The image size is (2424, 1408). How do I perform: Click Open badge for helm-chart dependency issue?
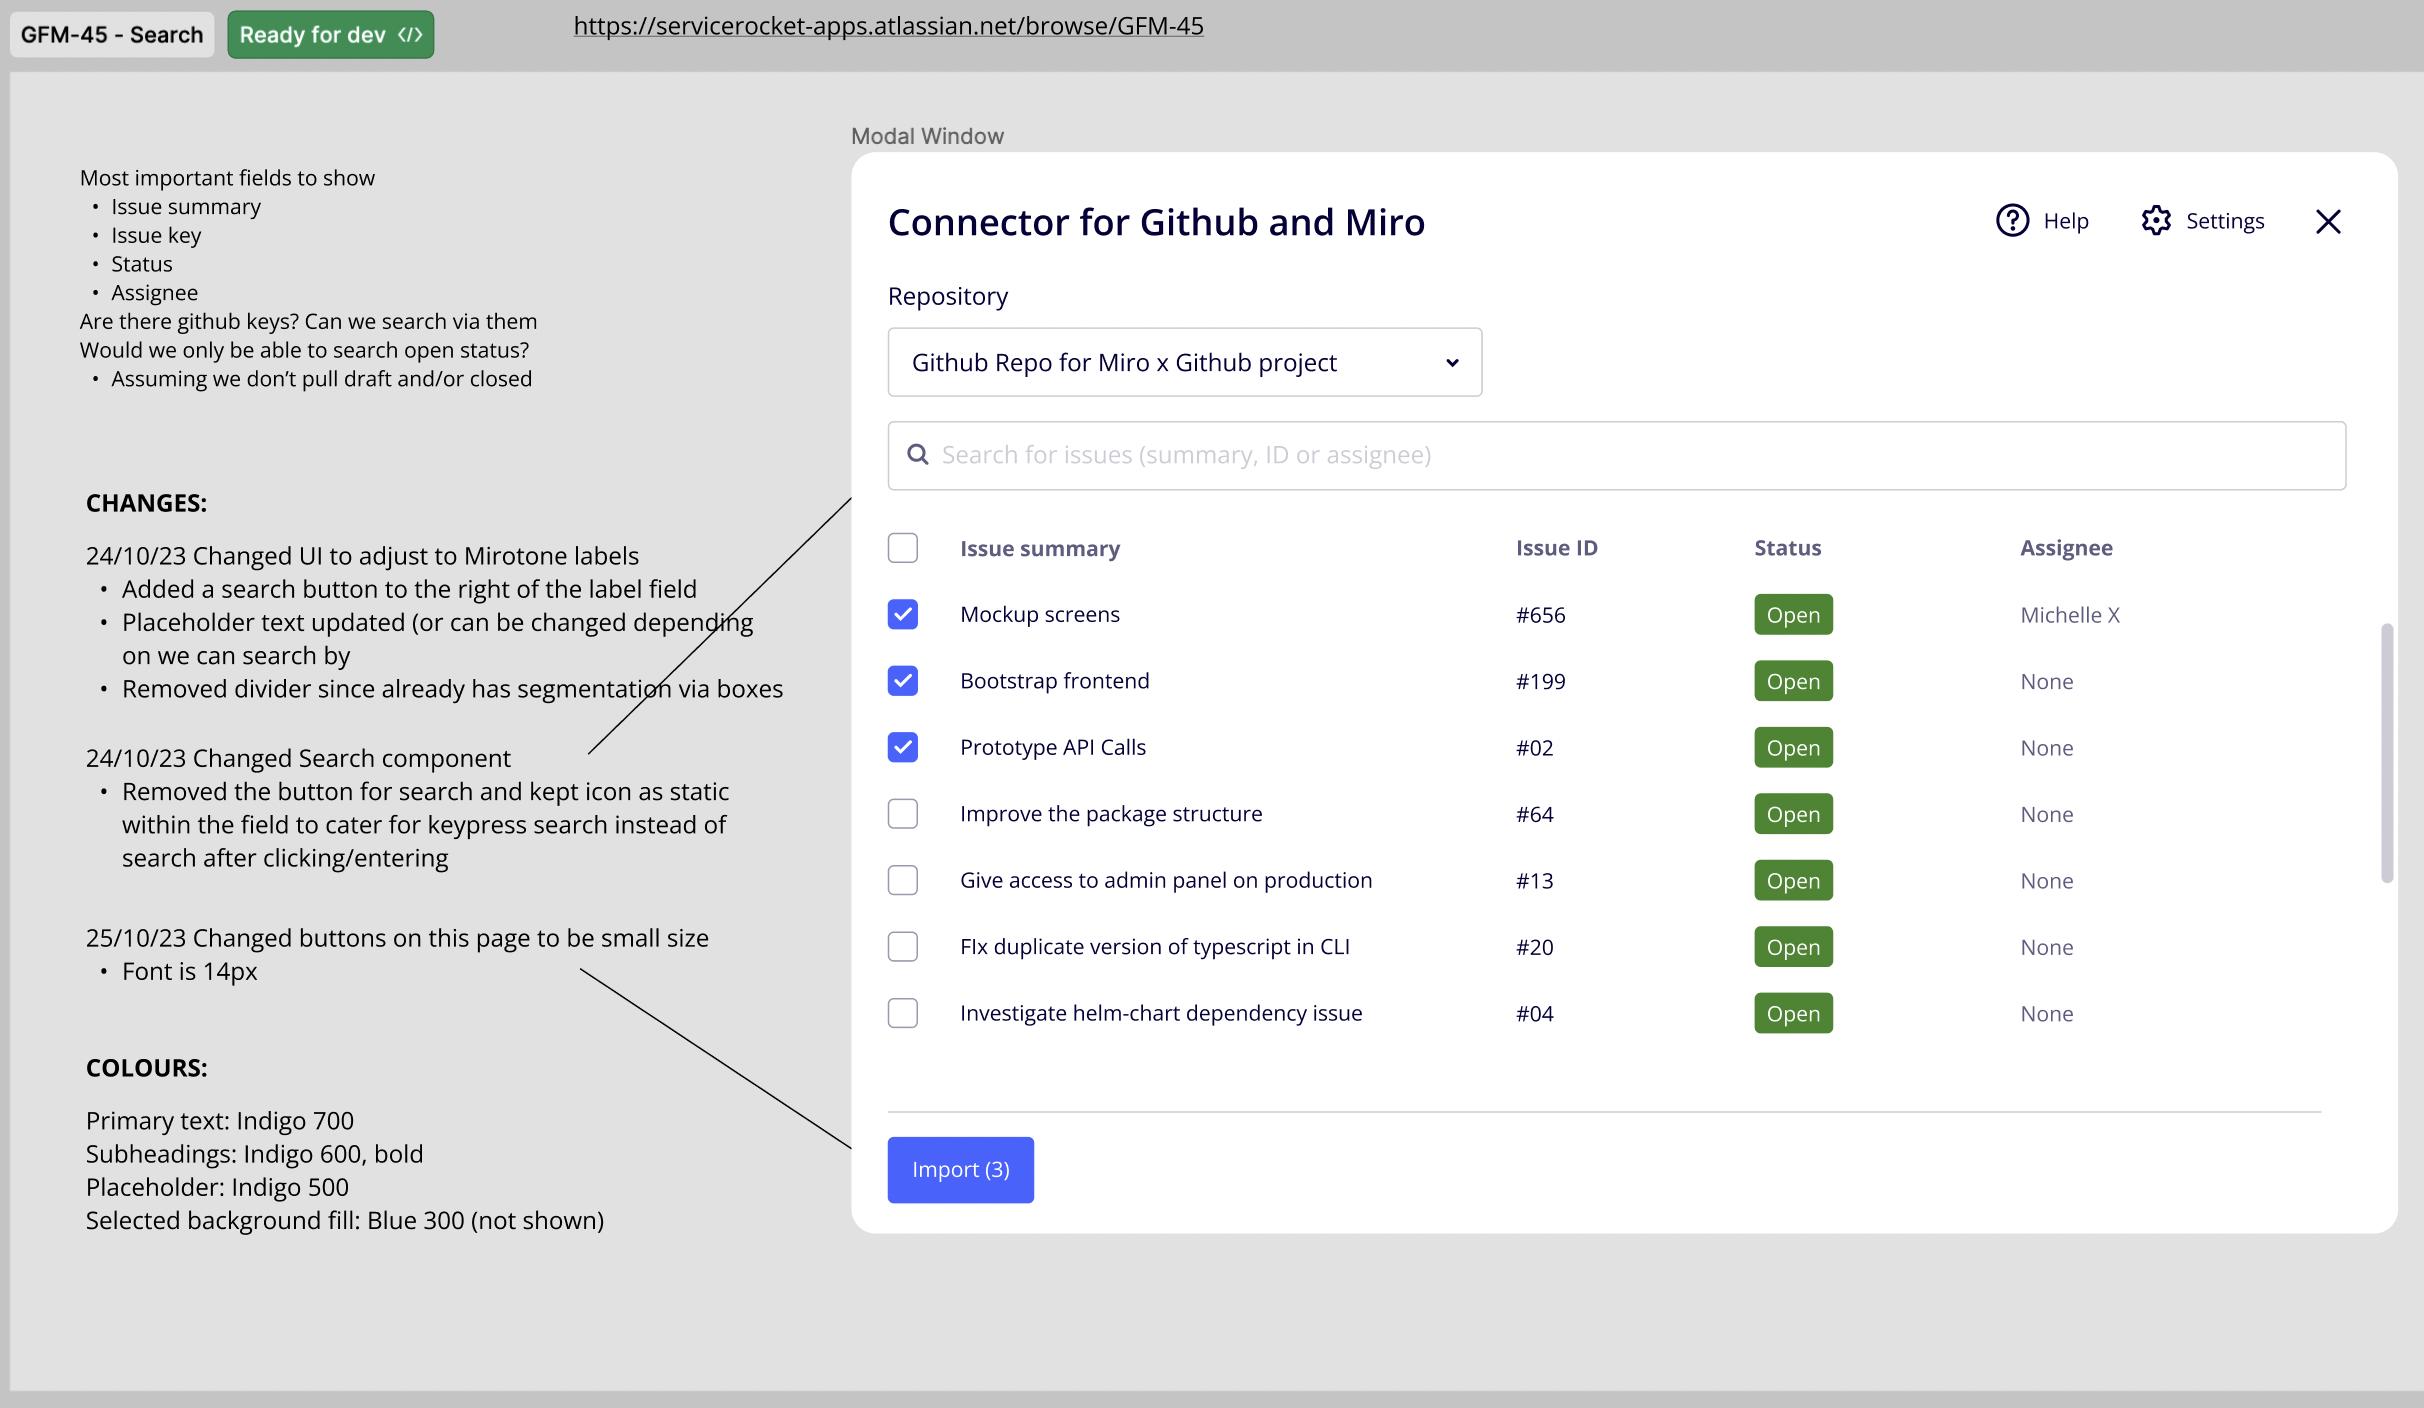1794,1013
